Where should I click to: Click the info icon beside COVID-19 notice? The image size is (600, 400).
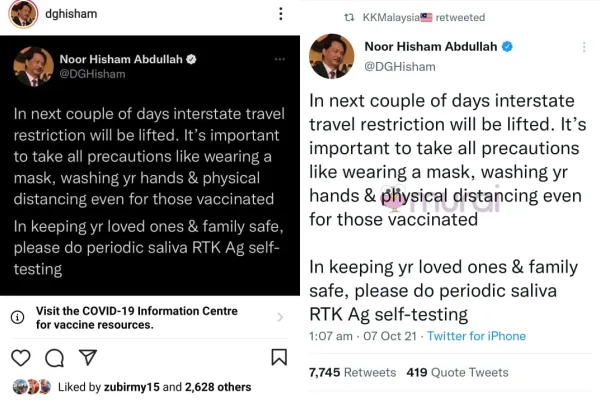click(18, 317)
